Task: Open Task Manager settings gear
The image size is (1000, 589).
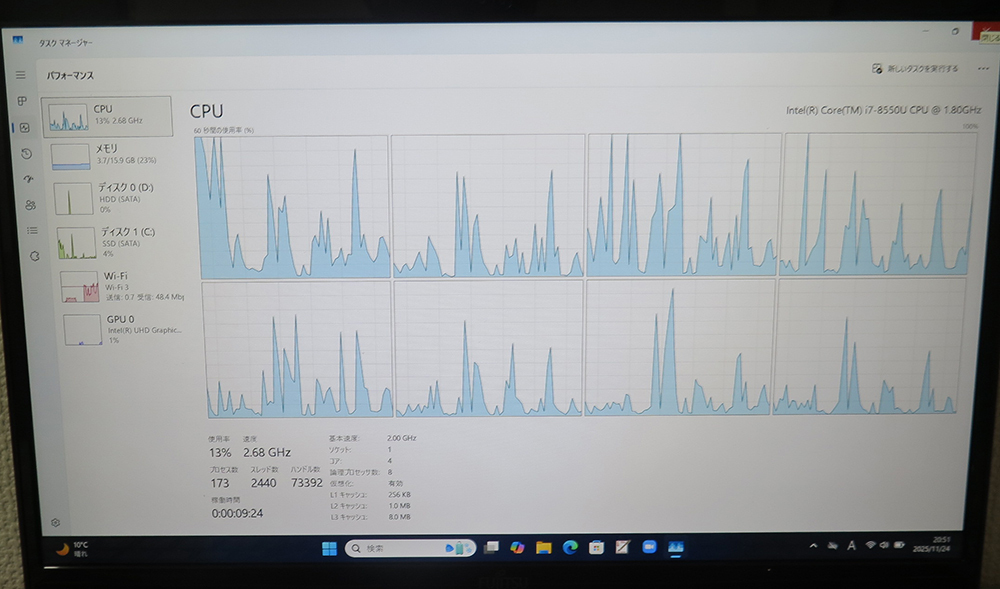Action: click(x=55, y=523)
